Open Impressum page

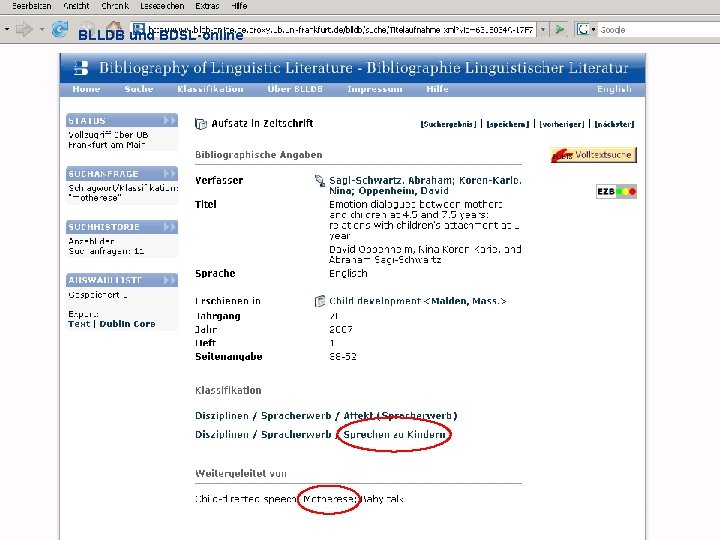tap(375, 89)
